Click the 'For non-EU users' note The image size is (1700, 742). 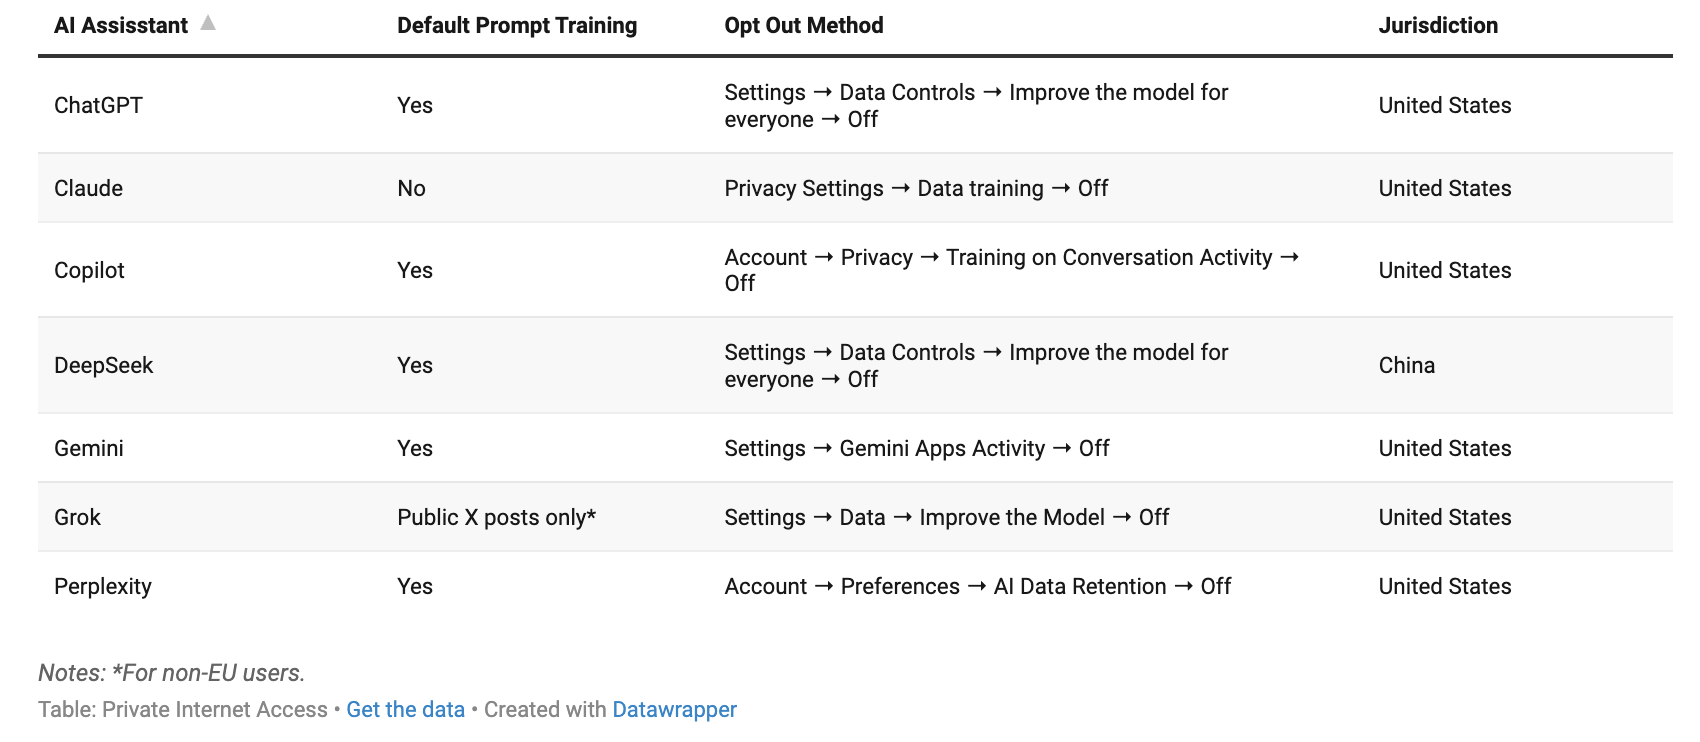point(172,673)
